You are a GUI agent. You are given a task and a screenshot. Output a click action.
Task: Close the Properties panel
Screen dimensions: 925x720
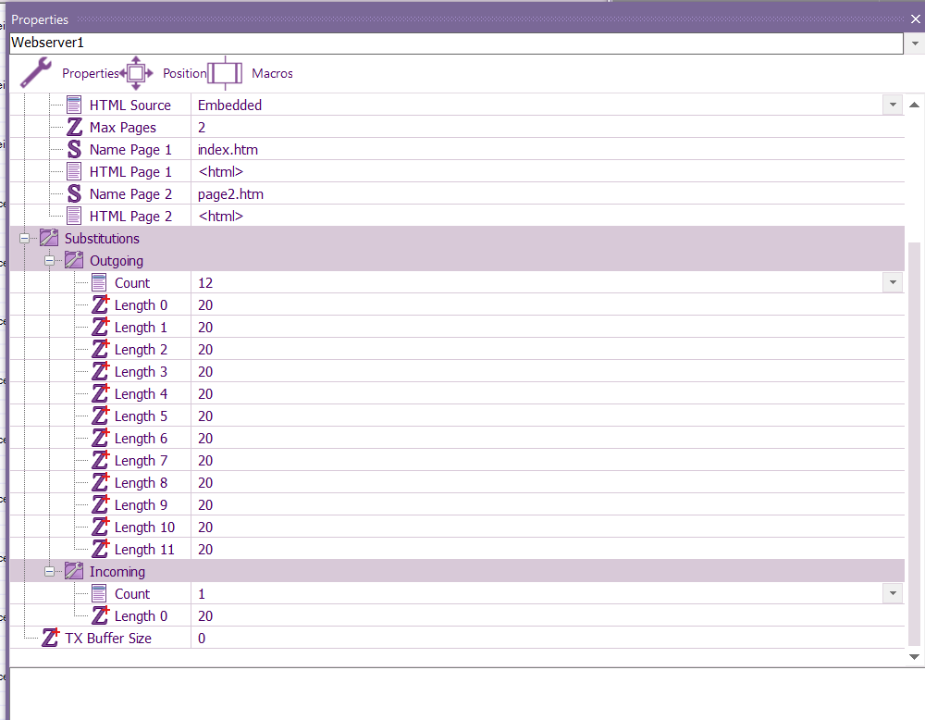tap(915, 19)
